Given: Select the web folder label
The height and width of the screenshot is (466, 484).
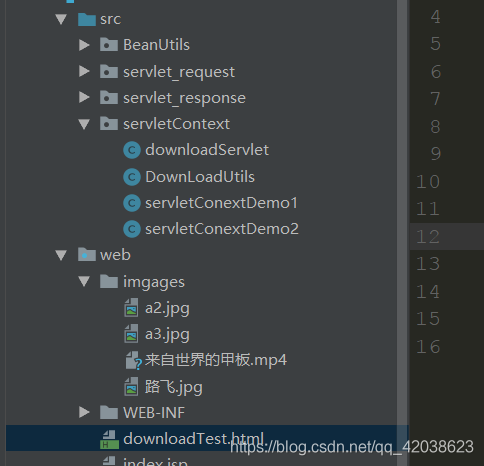Looking at the screenshot, I should click(115, 255).
